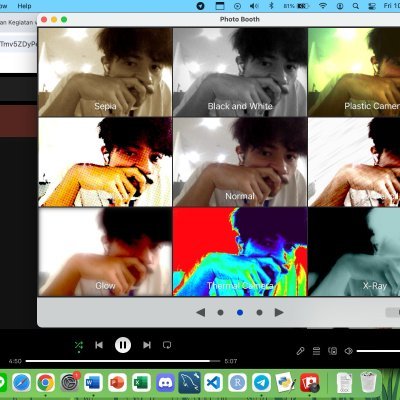Open Microsoft Excel from the Dock
This screenshot has width=400, height=400.
click(x=141, y=382)
